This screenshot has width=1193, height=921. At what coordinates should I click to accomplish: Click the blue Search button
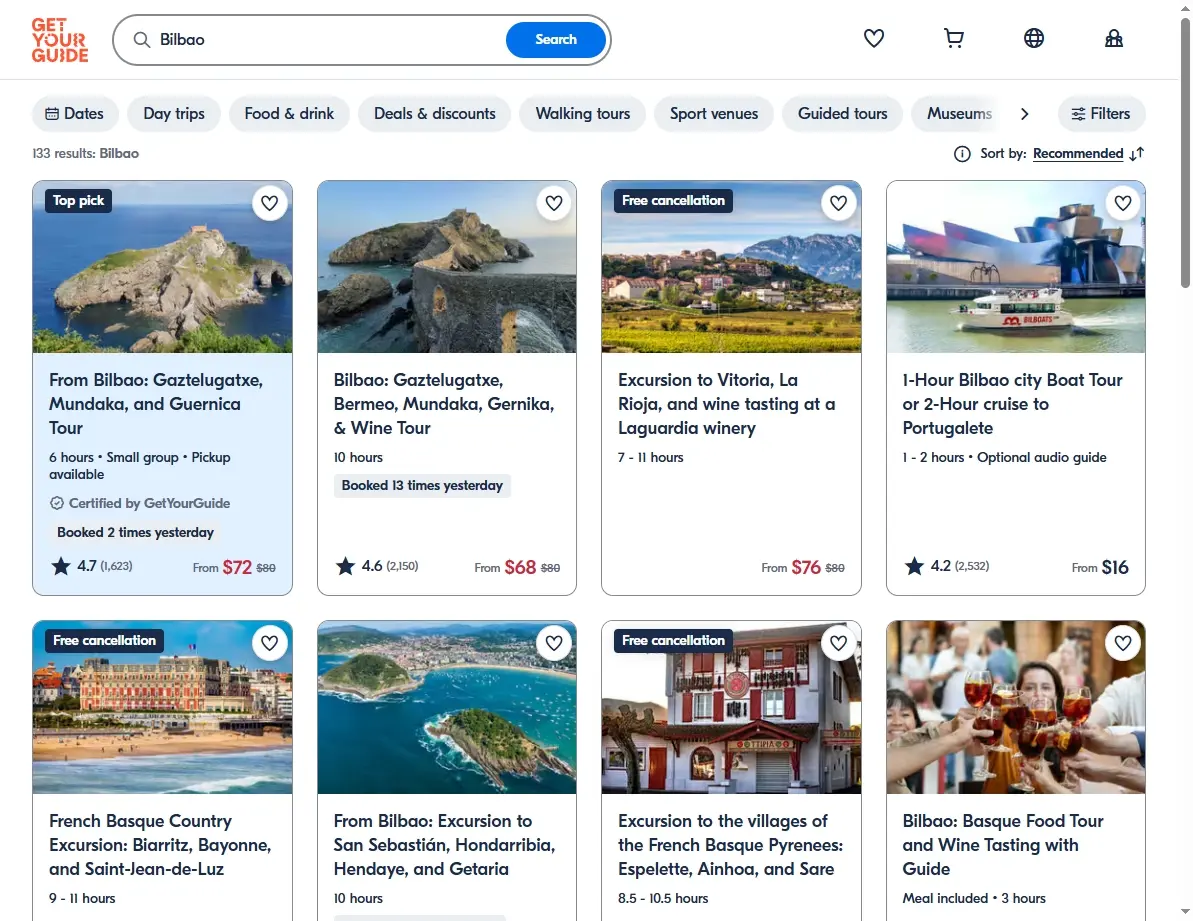[x=555, y=40]
